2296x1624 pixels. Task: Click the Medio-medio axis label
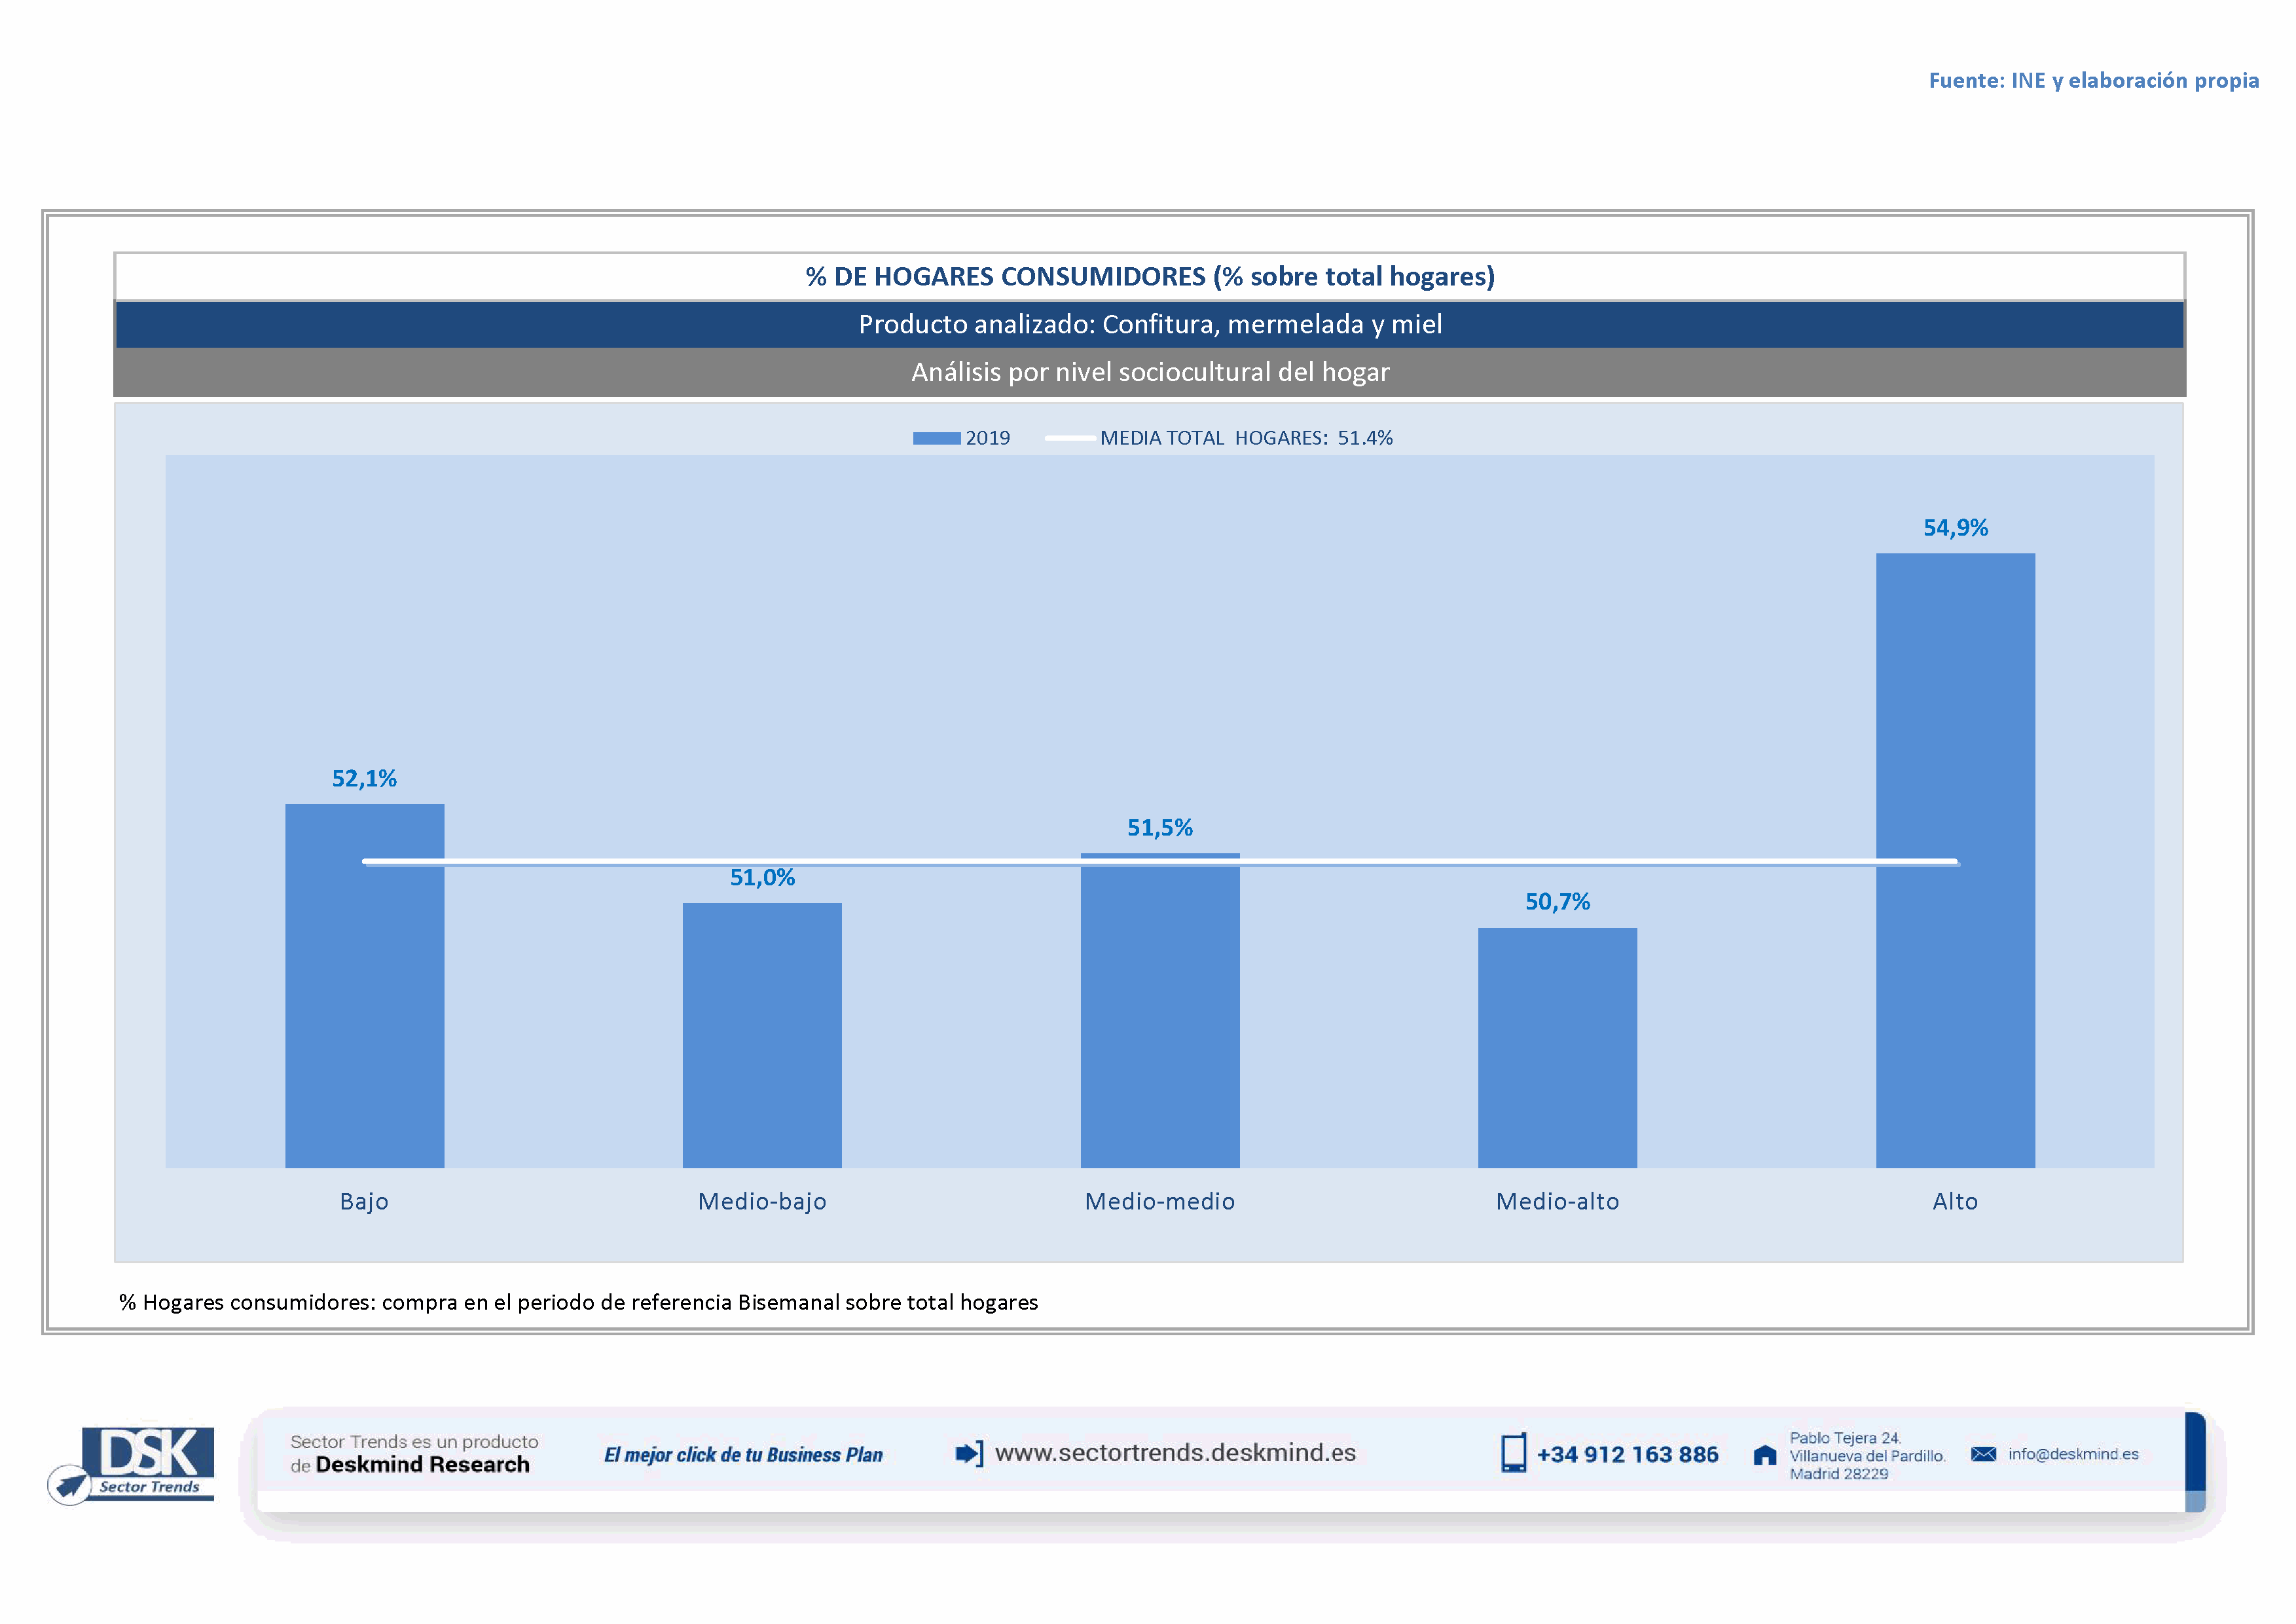tap(1159, 1201)
